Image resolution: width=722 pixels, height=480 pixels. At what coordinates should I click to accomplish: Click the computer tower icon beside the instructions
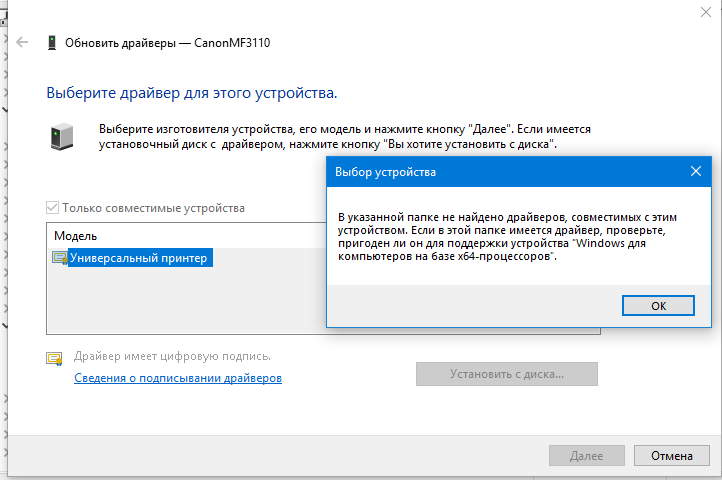62,136
